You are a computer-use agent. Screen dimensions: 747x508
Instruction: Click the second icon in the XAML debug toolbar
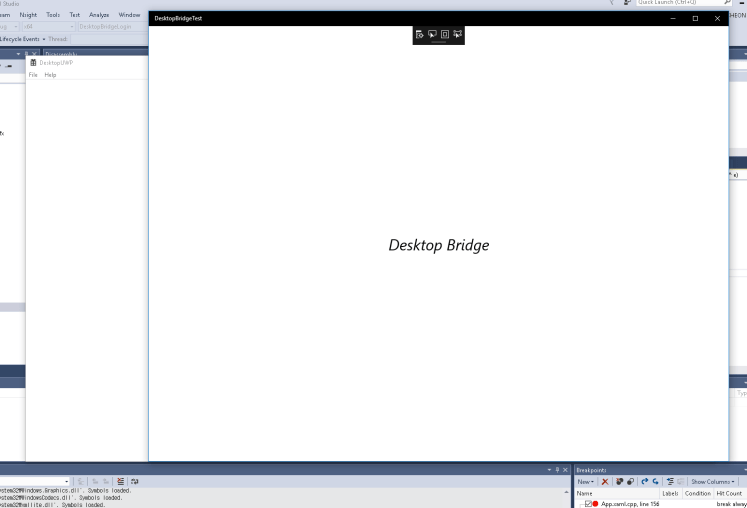(432, 34)
